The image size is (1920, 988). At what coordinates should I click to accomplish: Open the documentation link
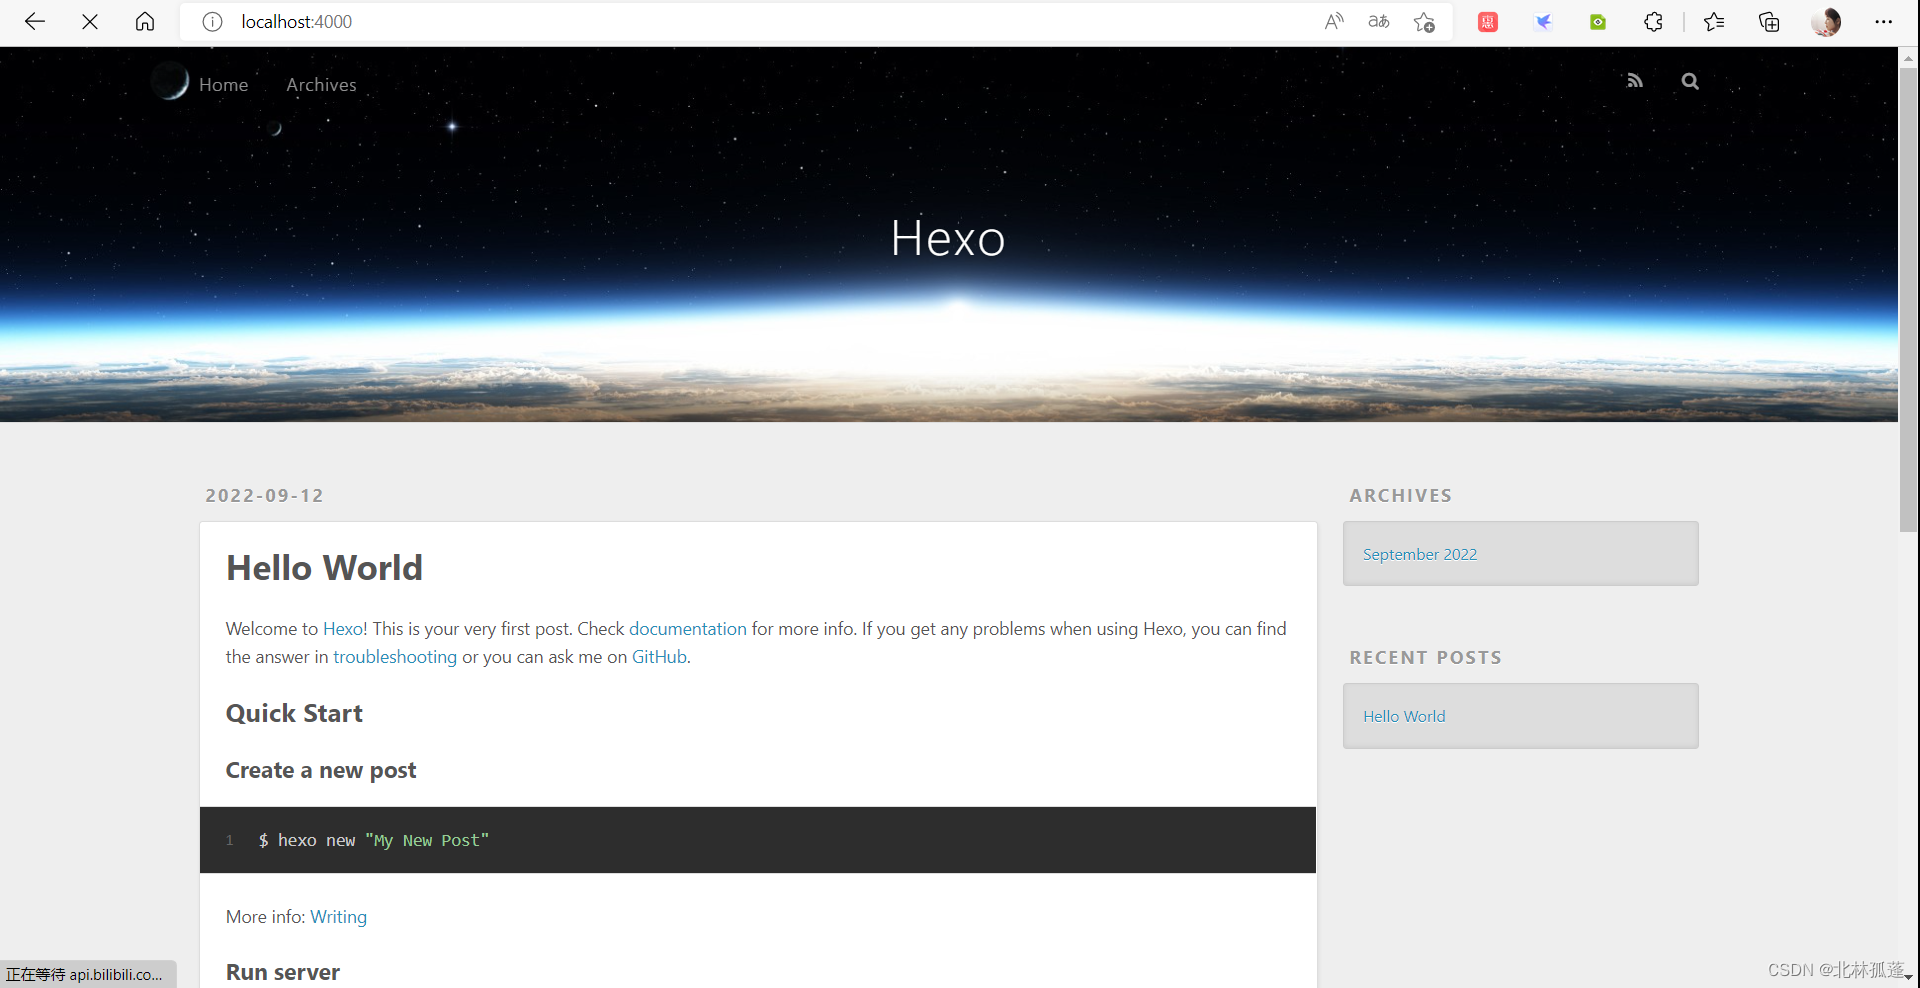pos(688,629)
